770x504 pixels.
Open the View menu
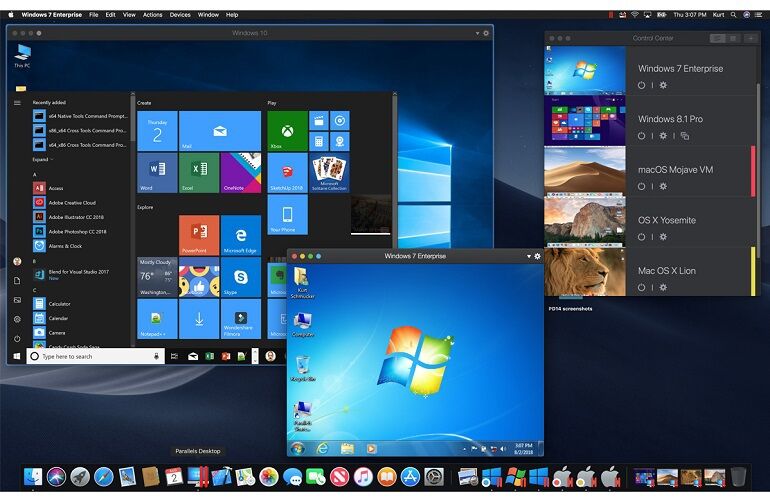[129, 15]
